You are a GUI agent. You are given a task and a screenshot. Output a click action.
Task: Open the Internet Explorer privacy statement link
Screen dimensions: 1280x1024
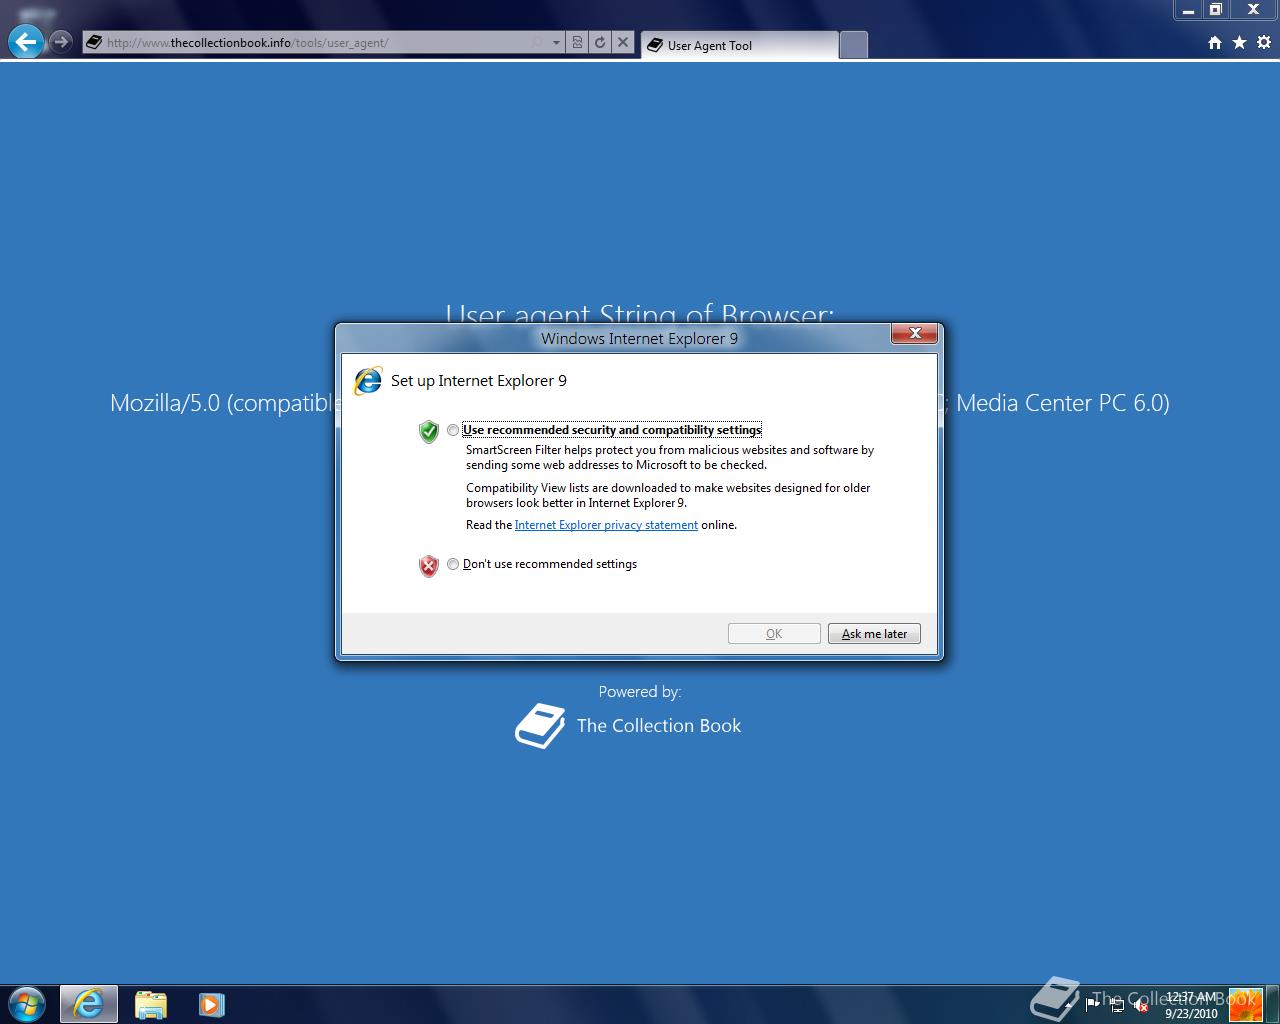pos(606,525)
